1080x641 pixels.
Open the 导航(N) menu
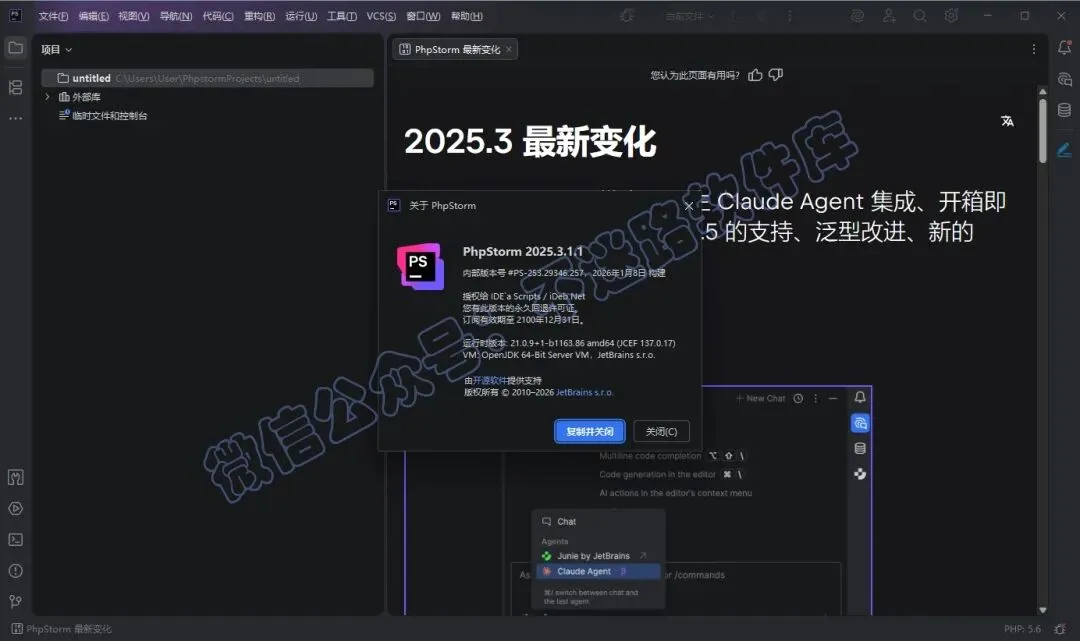pyautogui.click(x=176, y=16)
